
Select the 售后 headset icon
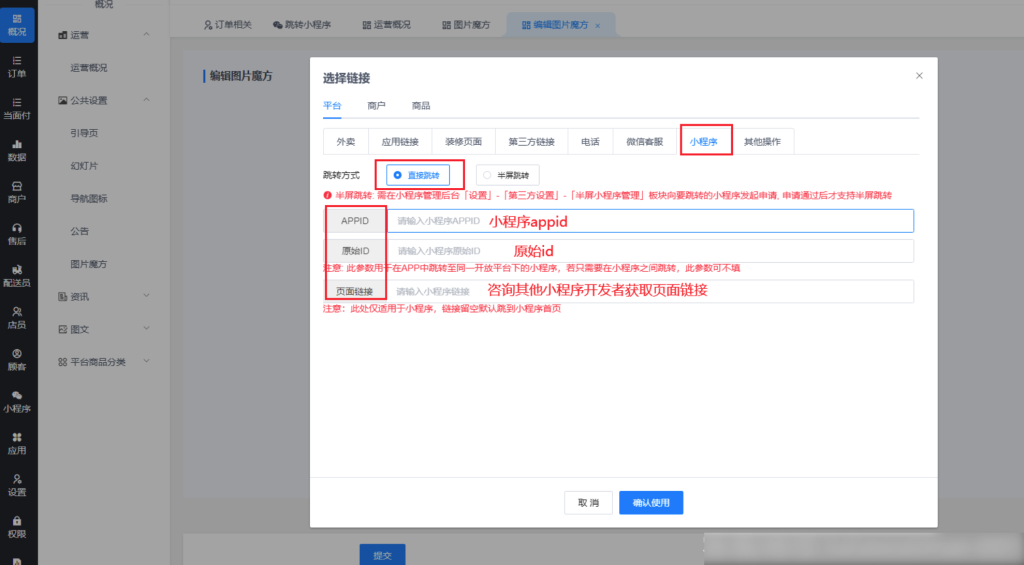tap(17, 233)
